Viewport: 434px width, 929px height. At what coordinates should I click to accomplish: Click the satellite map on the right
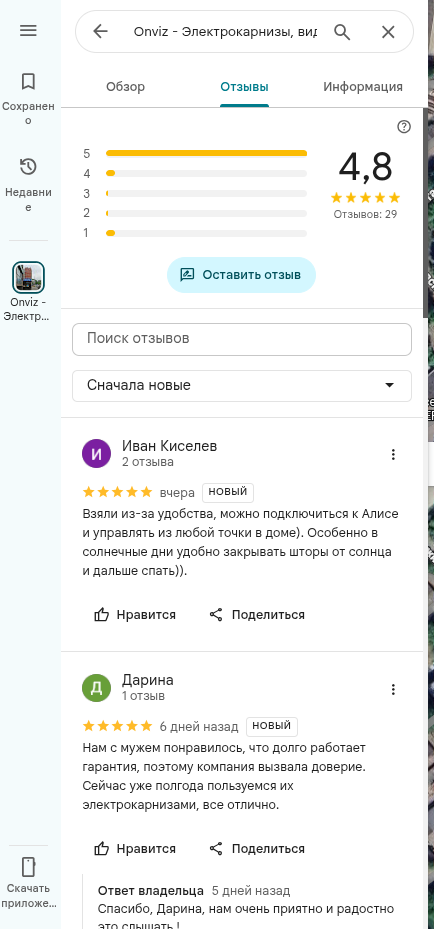coord(431,464)
